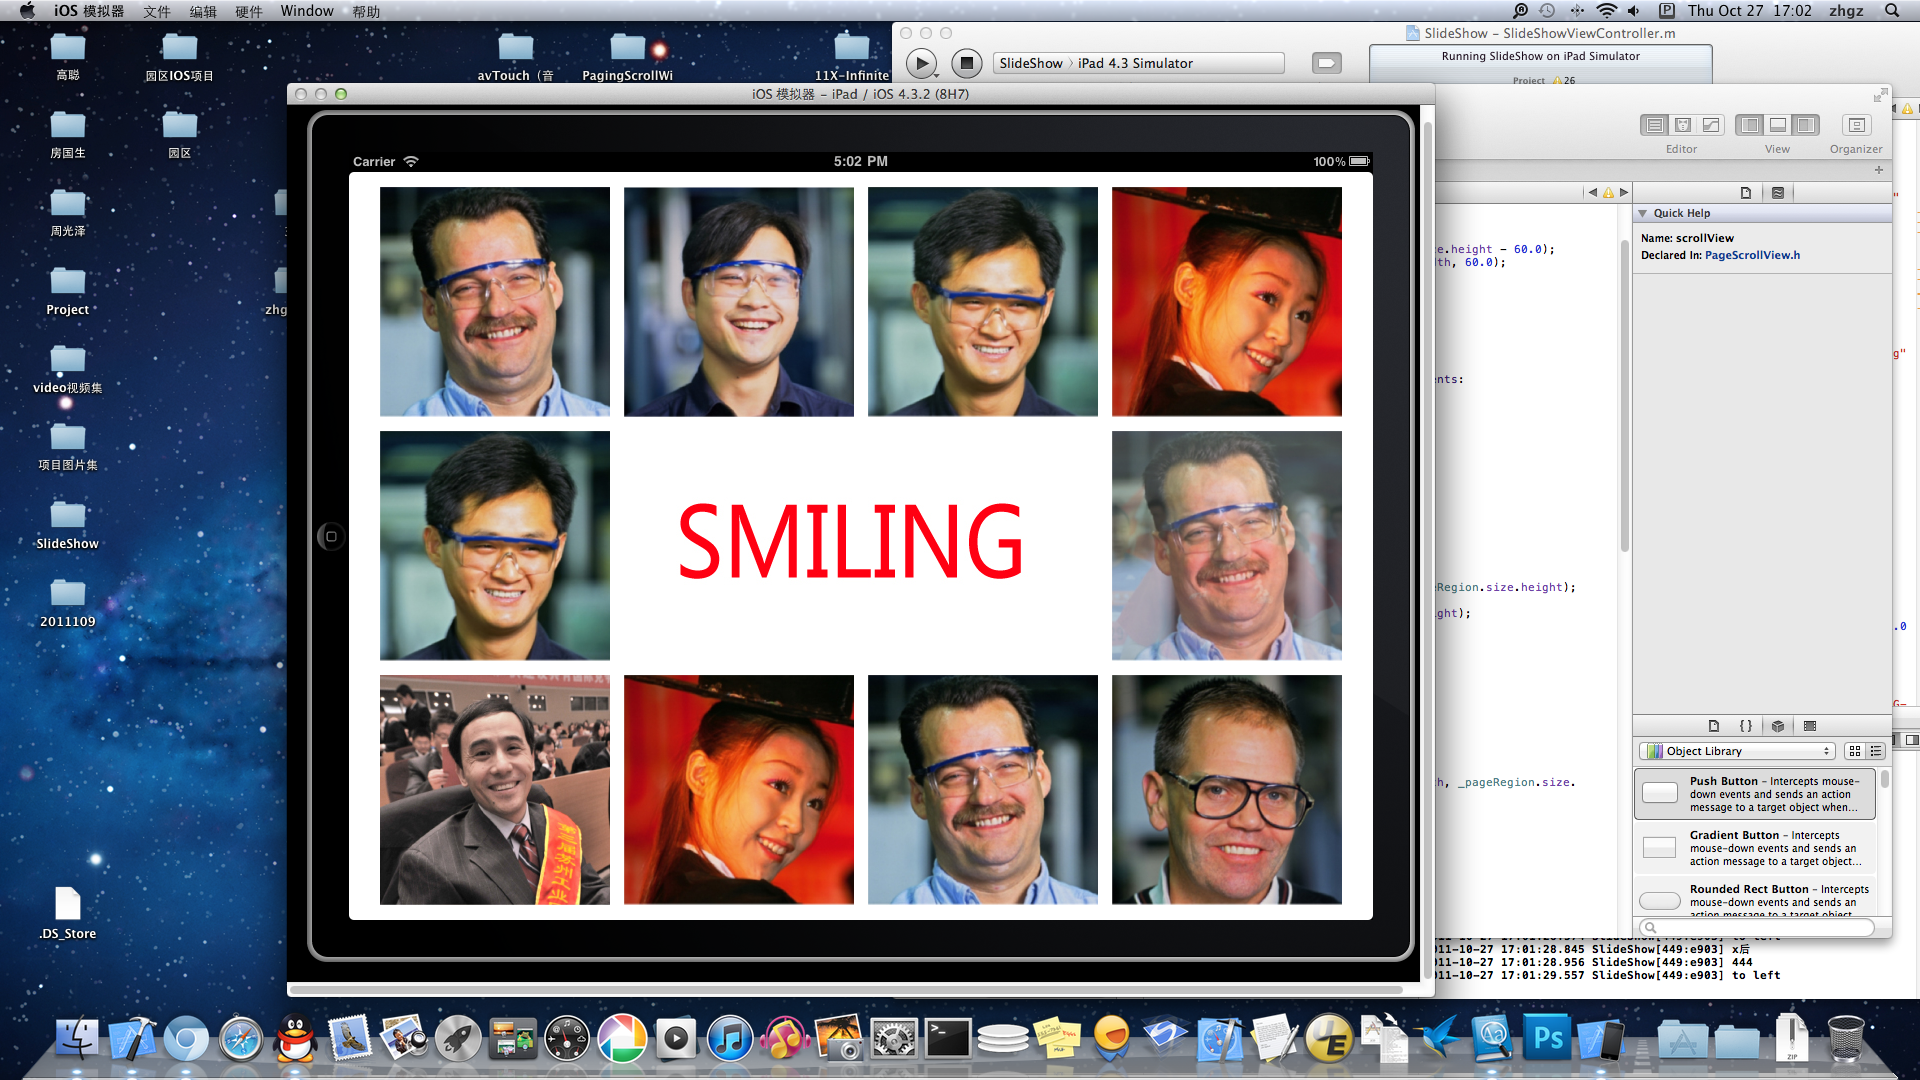Open the Version editor icon
This screenshot has height=1080, width=1920.
tap(1711, 125)
